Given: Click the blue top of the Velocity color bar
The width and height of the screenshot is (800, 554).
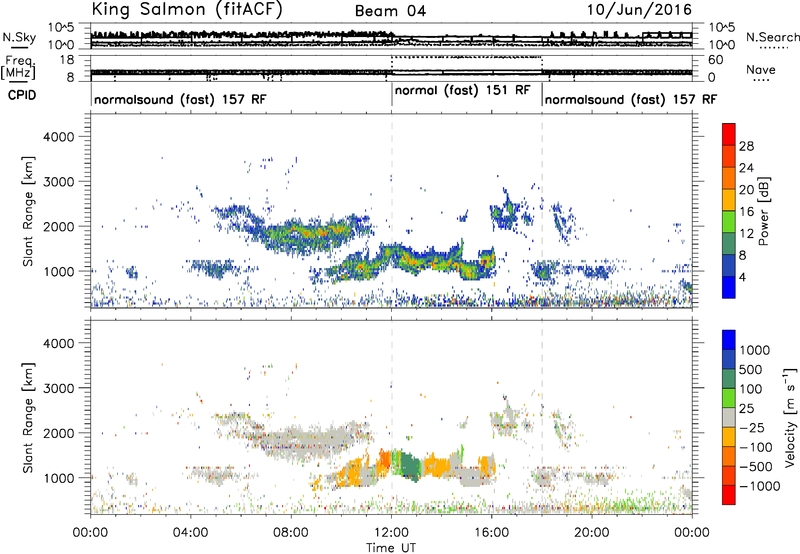Looking at the screenshot, I should 729,340.
